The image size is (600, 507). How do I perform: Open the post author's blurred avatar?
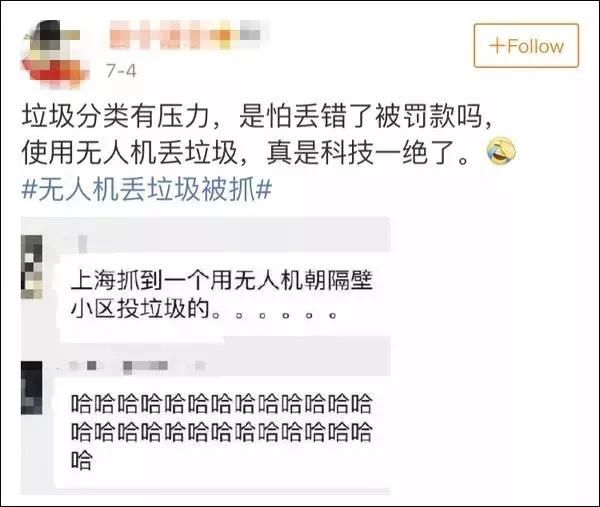pyautogui.click(x=54, y=54)
